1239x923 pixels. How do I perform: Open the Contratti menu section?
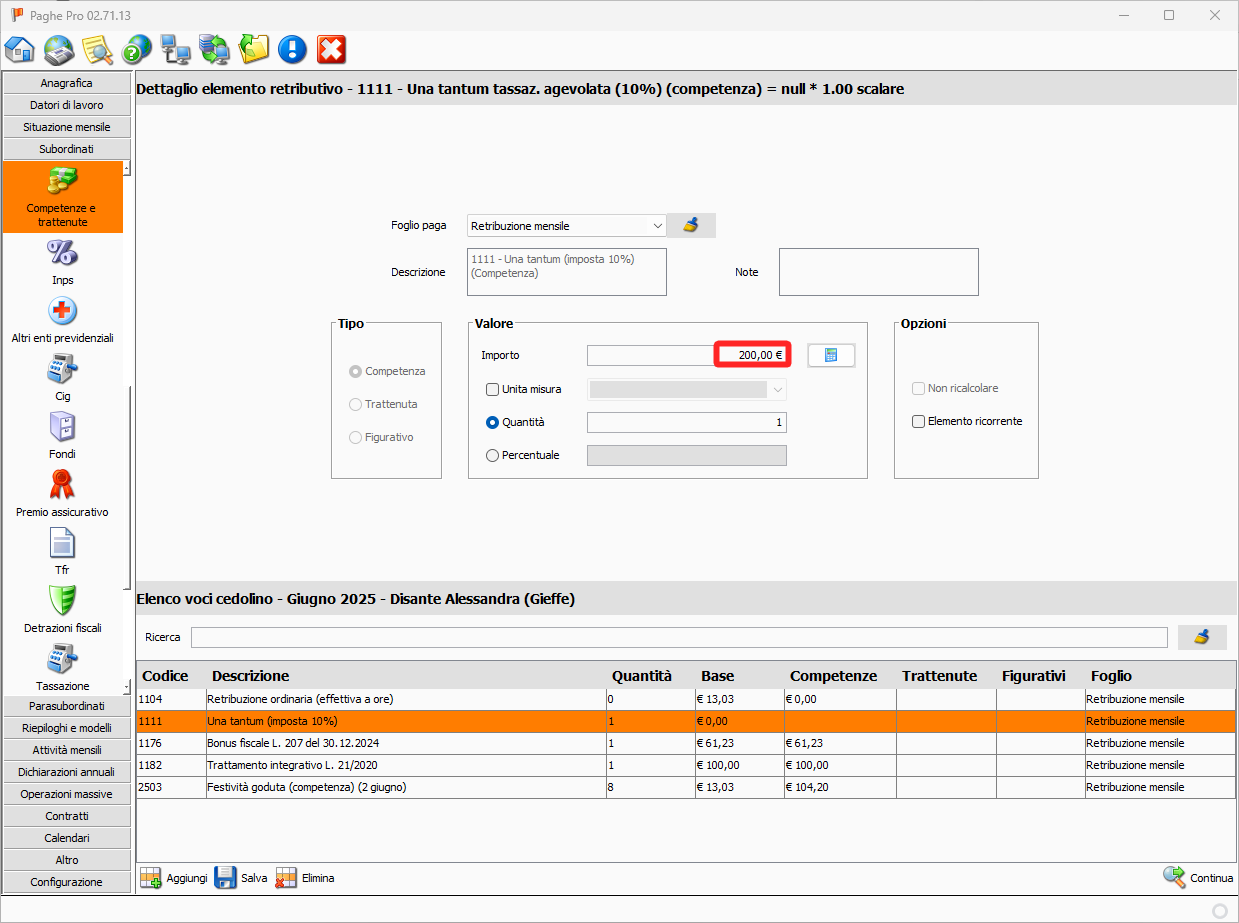pyautogui.click(x=67, y=816)
